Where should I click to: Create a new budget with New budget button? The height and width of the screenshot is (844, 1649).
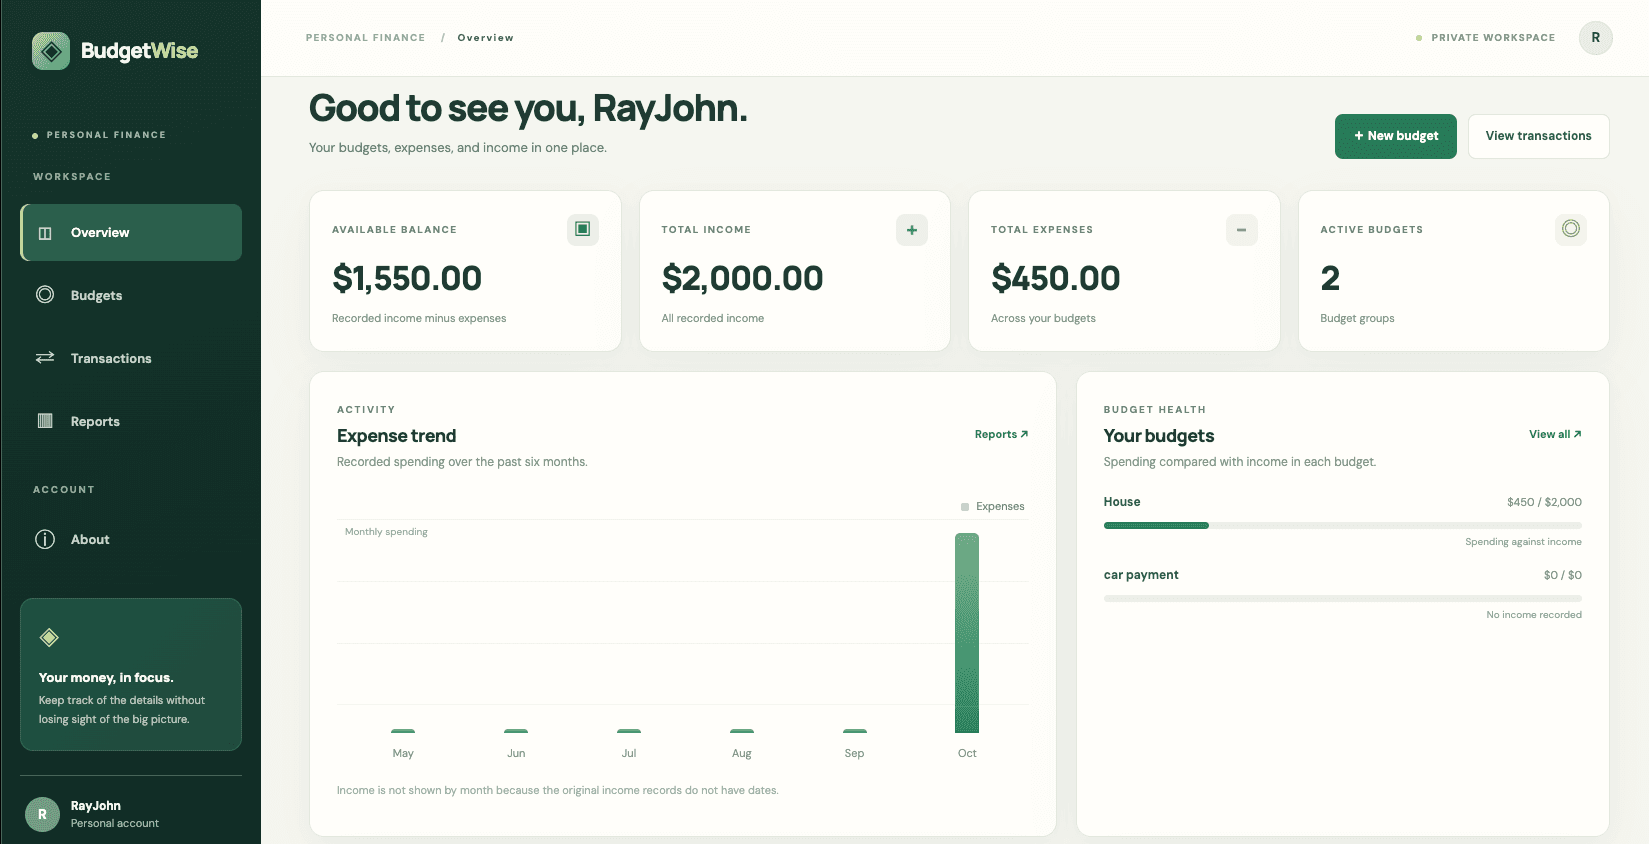click(1396, 136)
